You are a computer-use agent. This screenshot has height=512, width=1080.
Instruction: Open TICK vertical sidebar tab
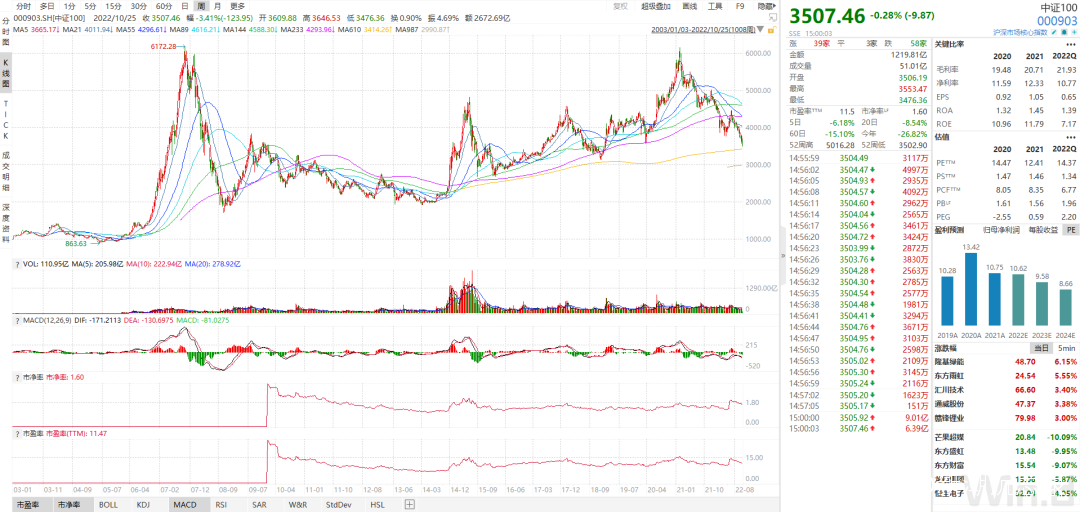pyautogui.click(x=6, y=121)
